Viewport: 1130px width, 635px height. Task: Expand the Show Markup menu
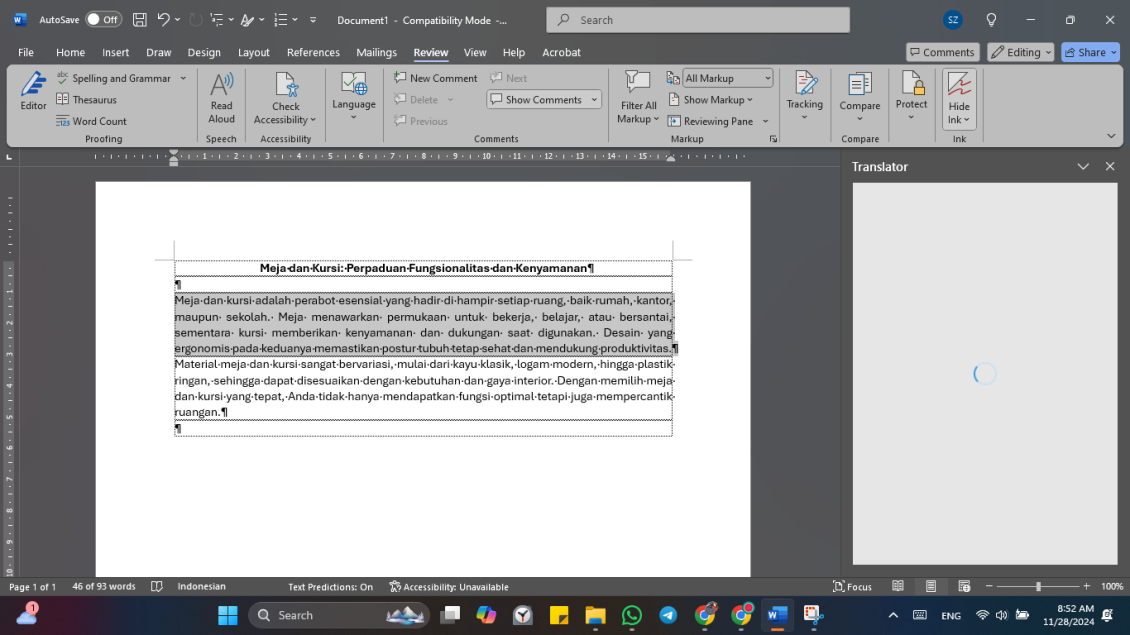713,99
